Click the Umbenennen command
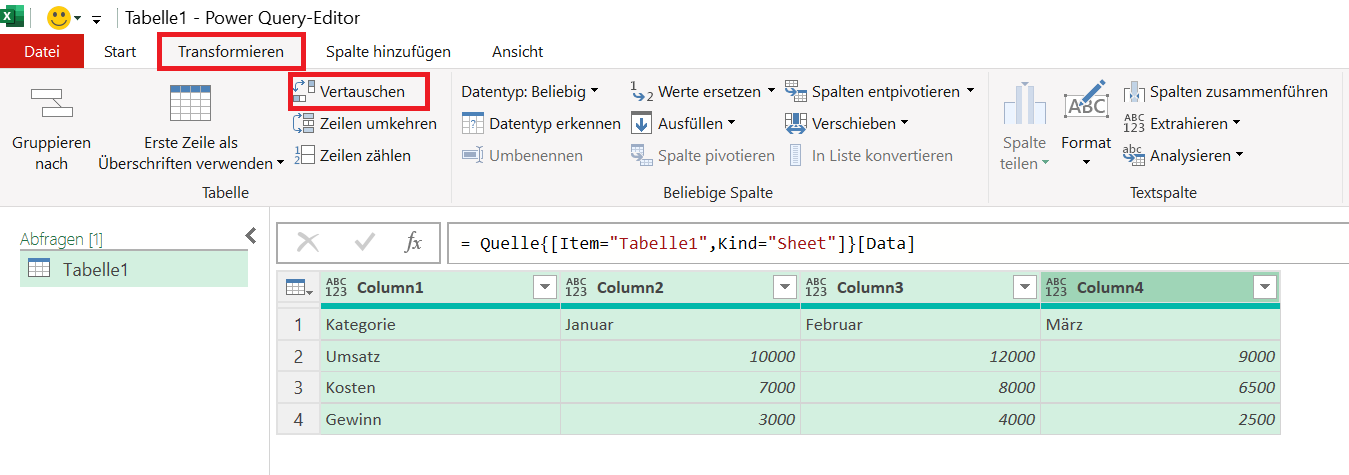The width and height of the screenshot is (1349, 475). click(521, 155)
